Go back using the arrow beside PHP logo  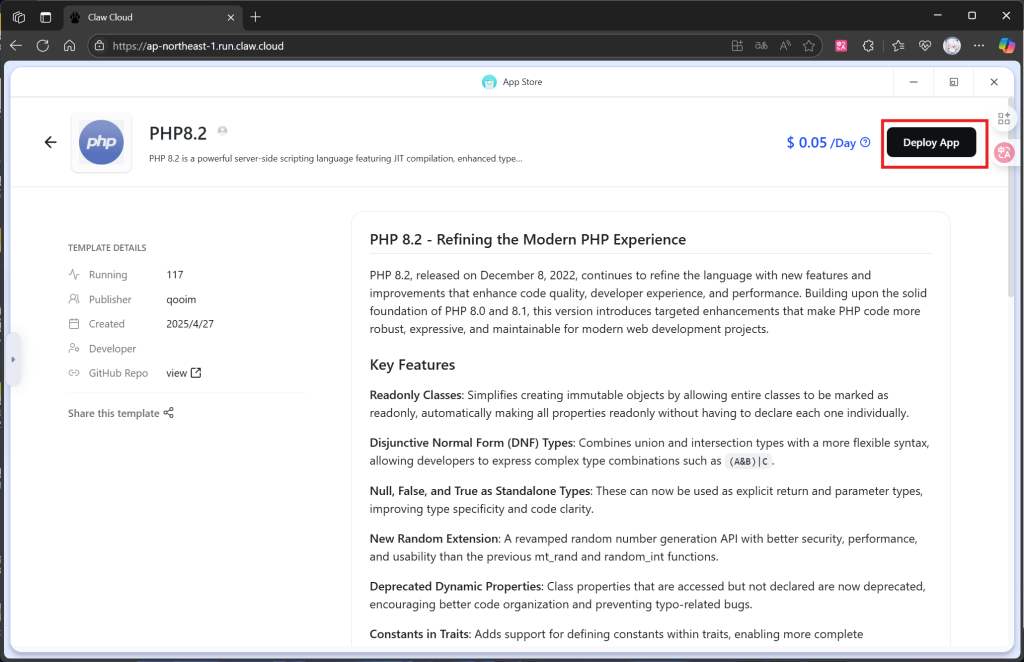point(50,142)
